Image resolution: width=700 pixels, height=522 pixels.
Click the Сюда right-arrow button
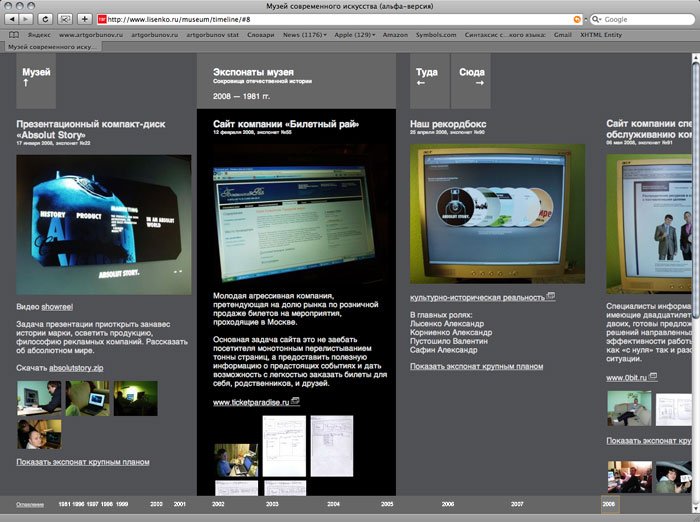pos(472,78)
